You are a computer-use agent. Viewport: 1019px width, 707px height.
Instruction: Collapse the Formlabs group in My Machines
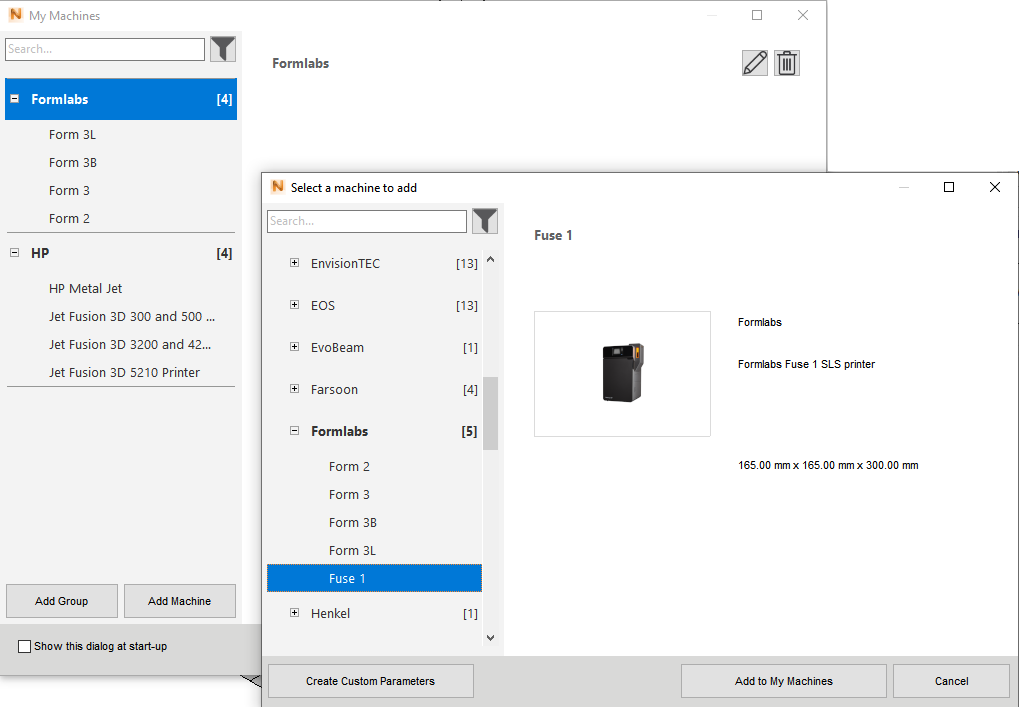click(x=14, y=99)
